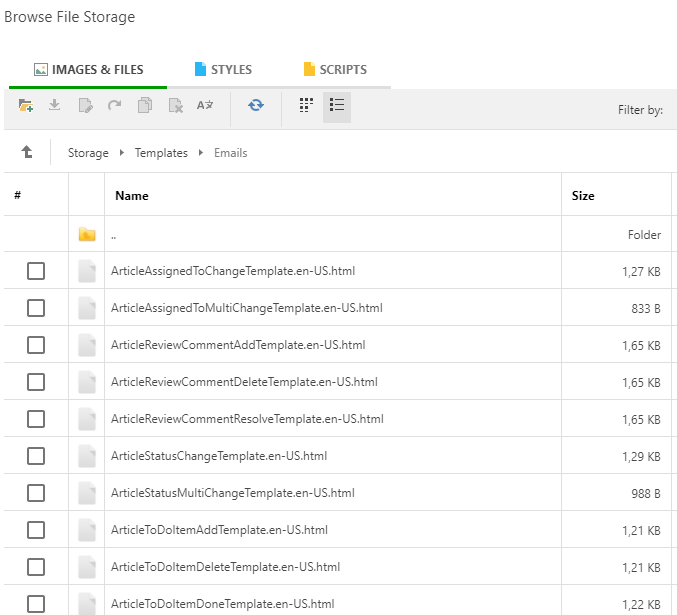The height and width of the screenshot is (615, 677).
Task: Open the Scripts tab
Action: tap(335, 70)
